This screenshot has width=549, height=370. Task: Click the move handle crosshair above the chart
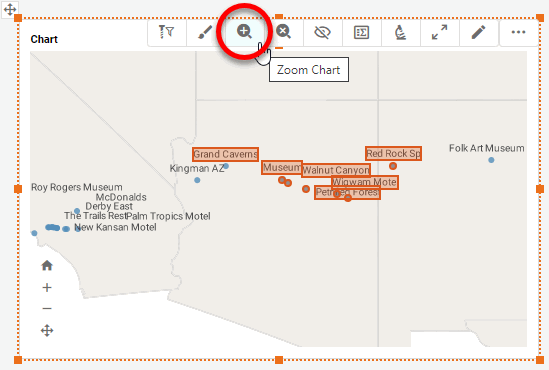coord(10,9)
